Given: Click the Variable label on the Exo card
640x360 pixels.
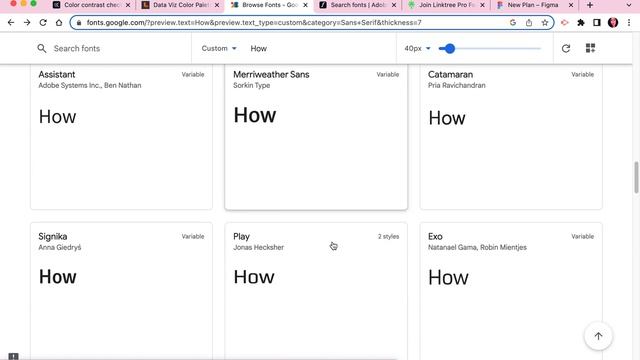Looking at the screenshot, I should point(582,236).
